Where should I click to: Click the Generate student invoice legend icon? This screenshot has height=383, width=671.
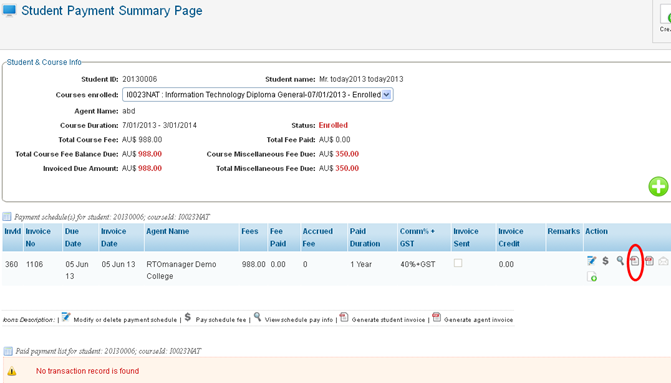point(344,317)
